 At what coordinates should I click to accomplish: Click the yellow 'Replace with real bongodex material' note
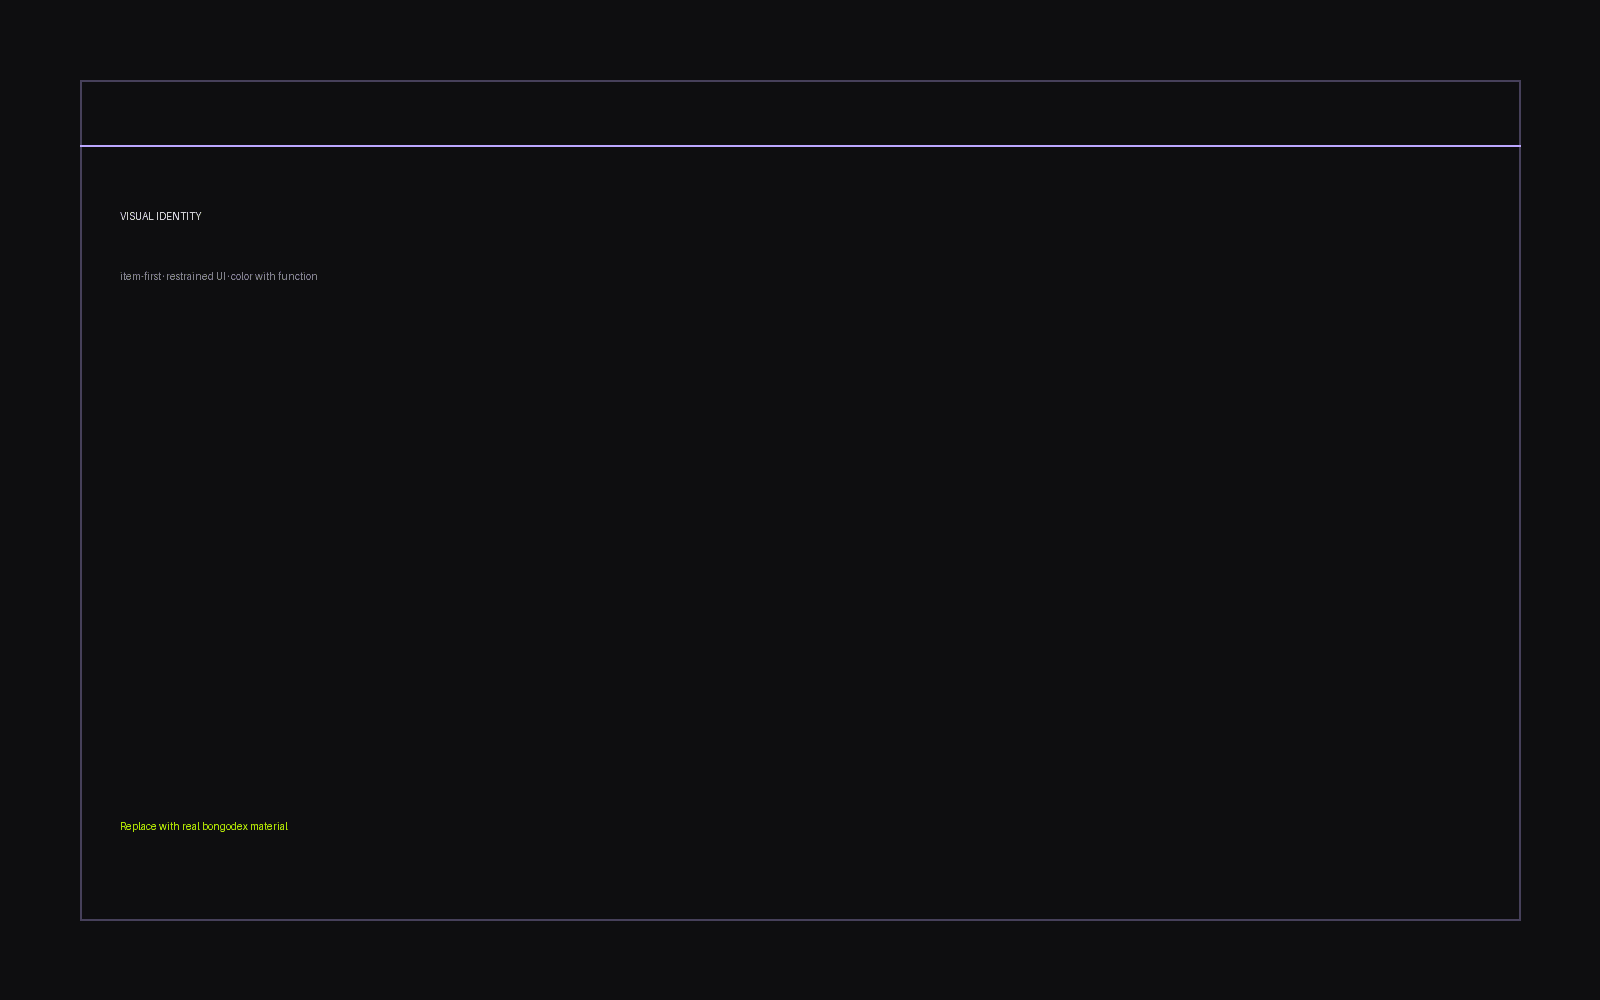coord(204,826)
